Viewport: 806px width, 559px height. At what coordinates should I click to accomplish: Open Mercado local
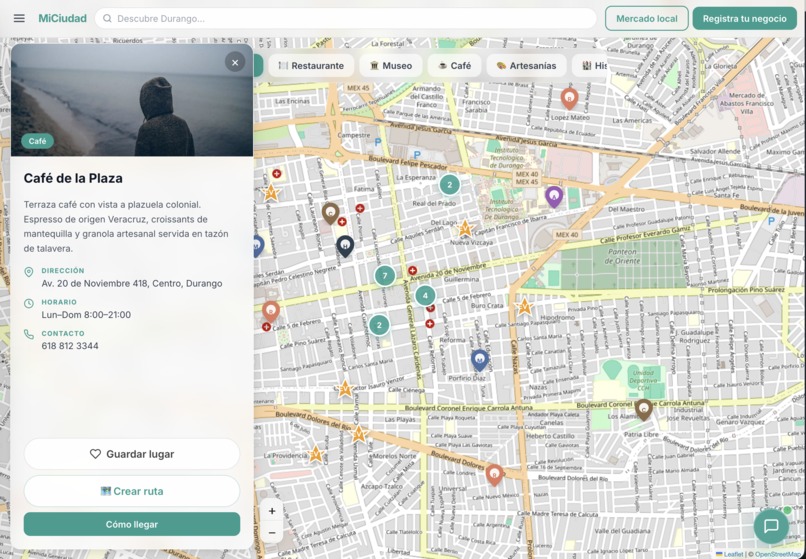pos(647,19)
